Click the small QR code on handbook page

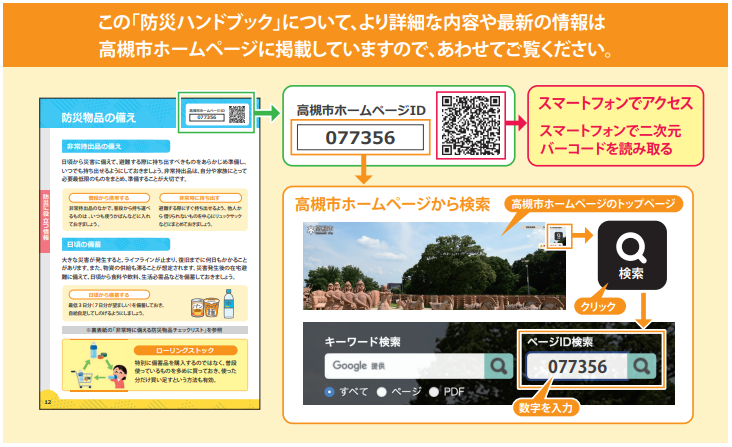tap(237, 114)
